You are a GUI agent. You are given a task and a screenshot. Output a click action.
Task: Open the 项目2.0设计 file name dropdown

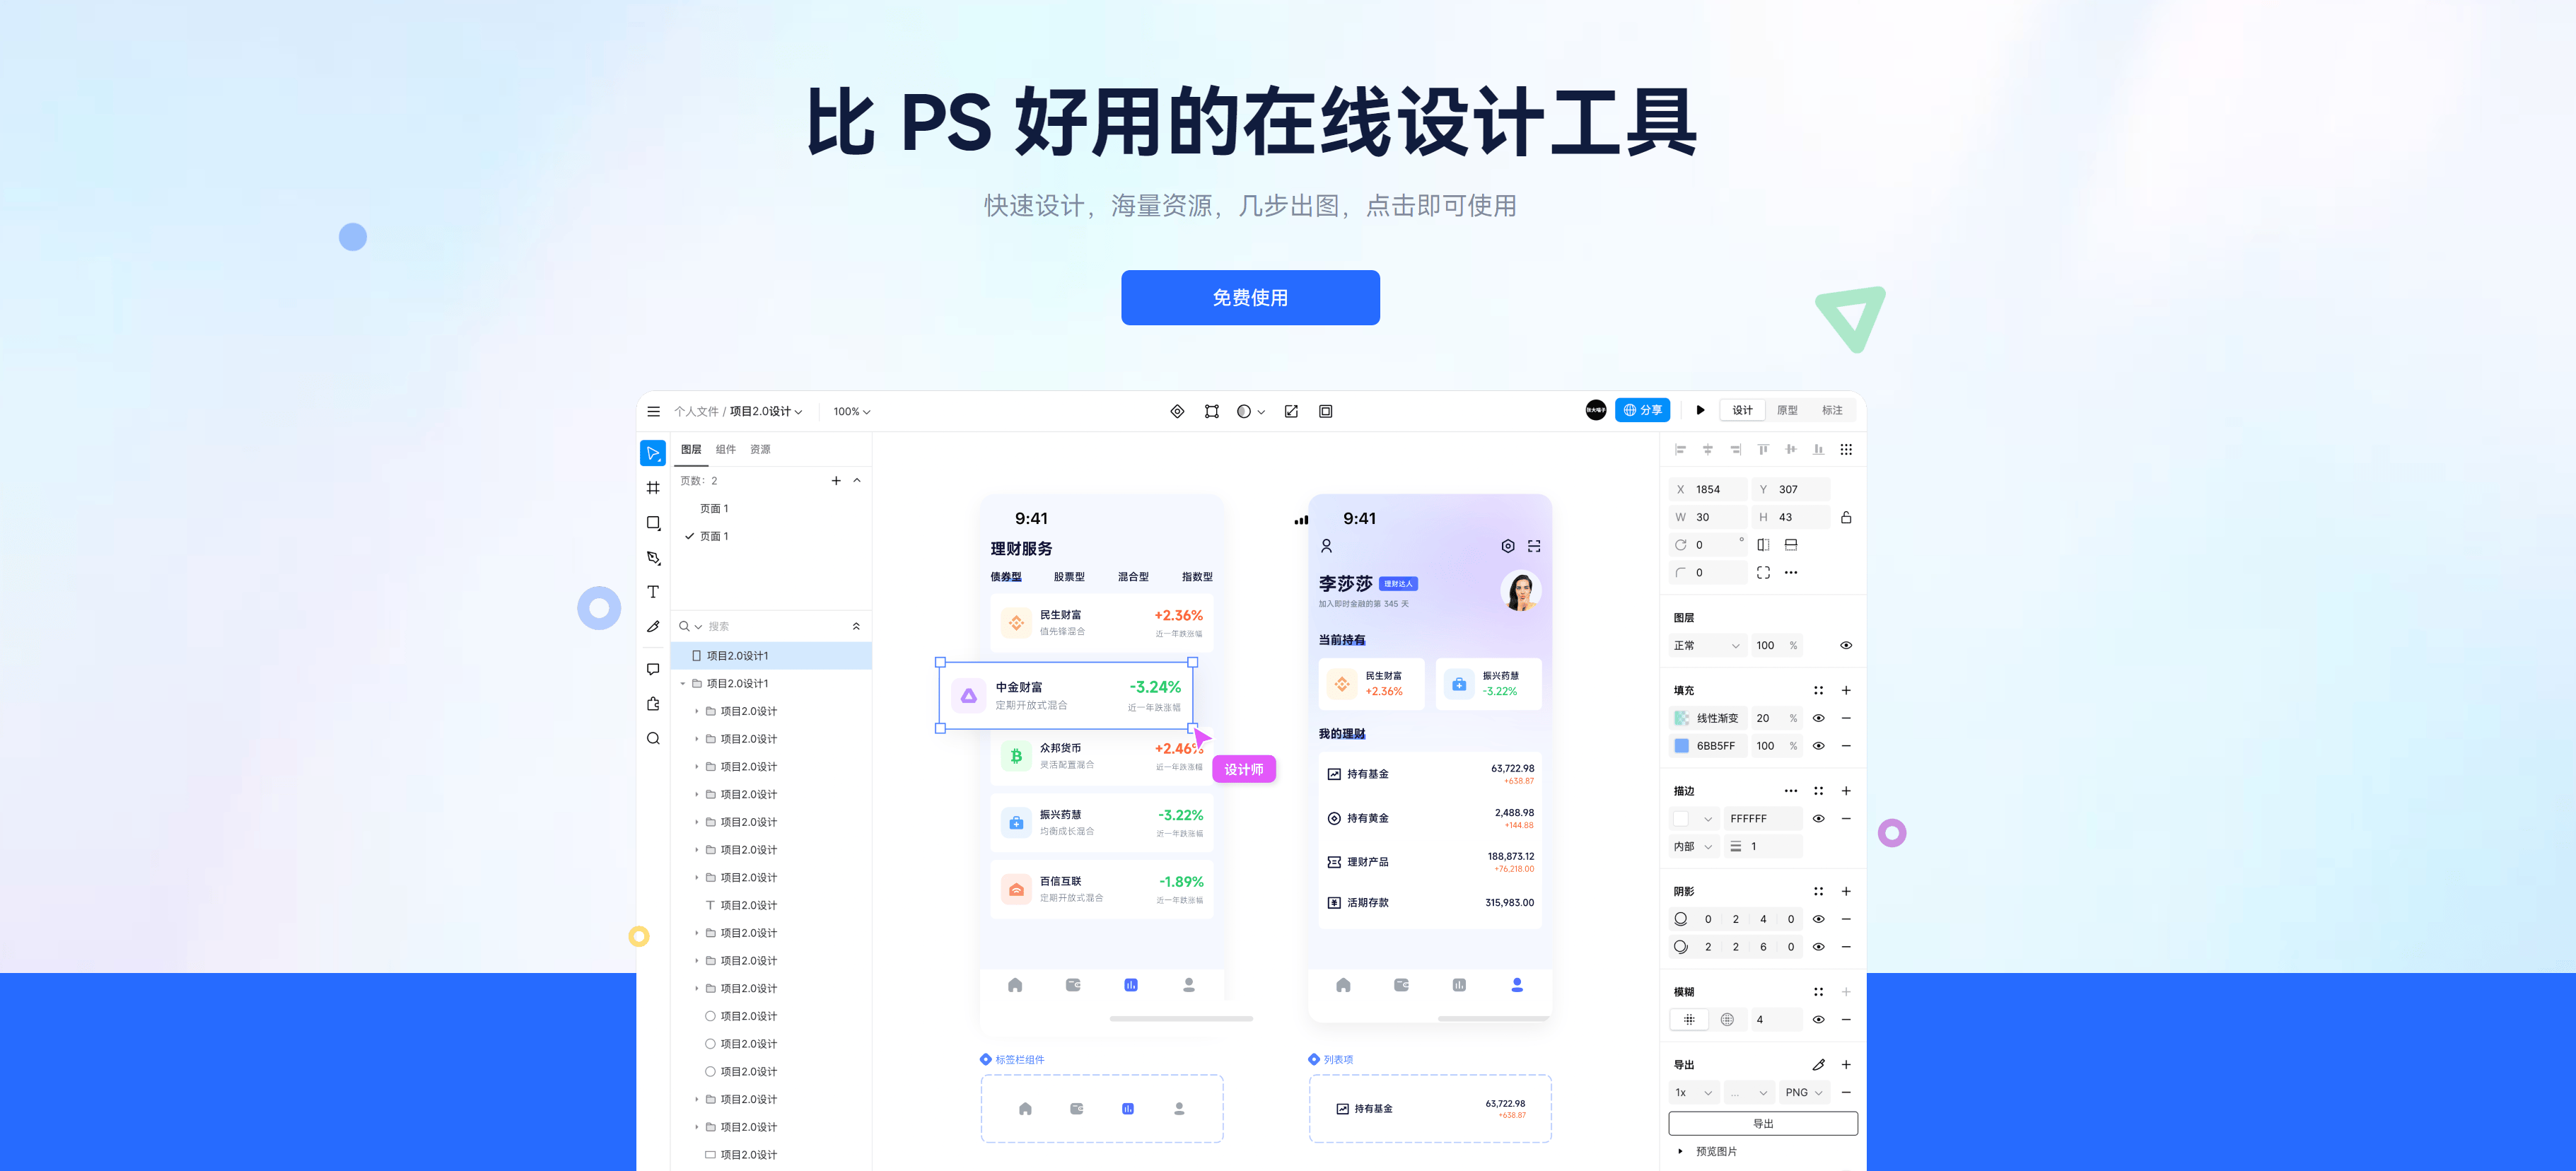point(765,411)
